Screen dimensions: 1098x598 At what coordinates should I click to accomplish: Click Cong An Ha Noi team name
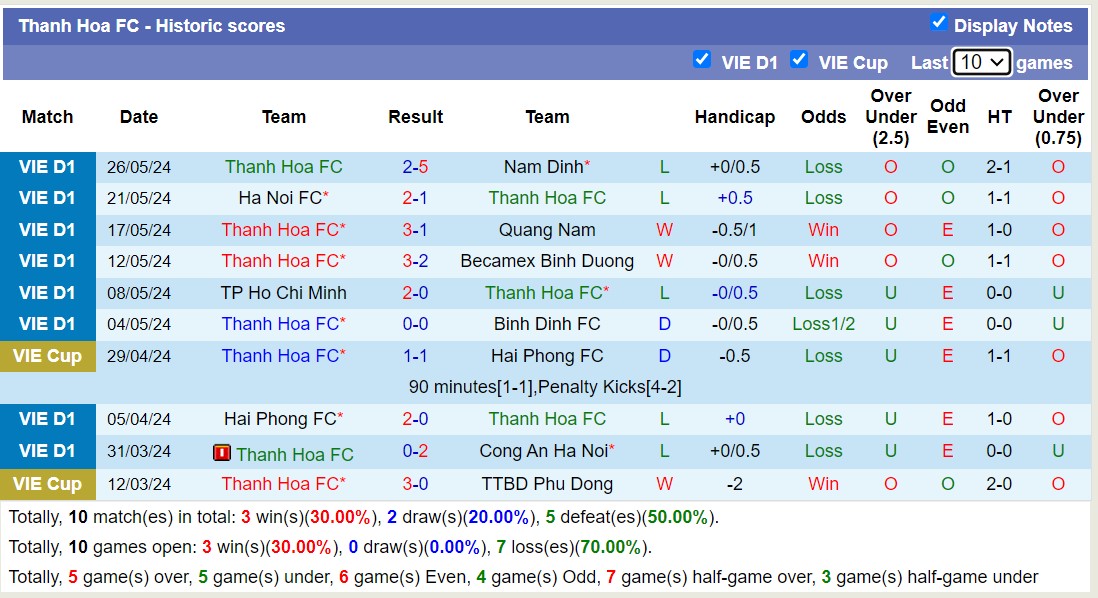(x=544, y=451)
